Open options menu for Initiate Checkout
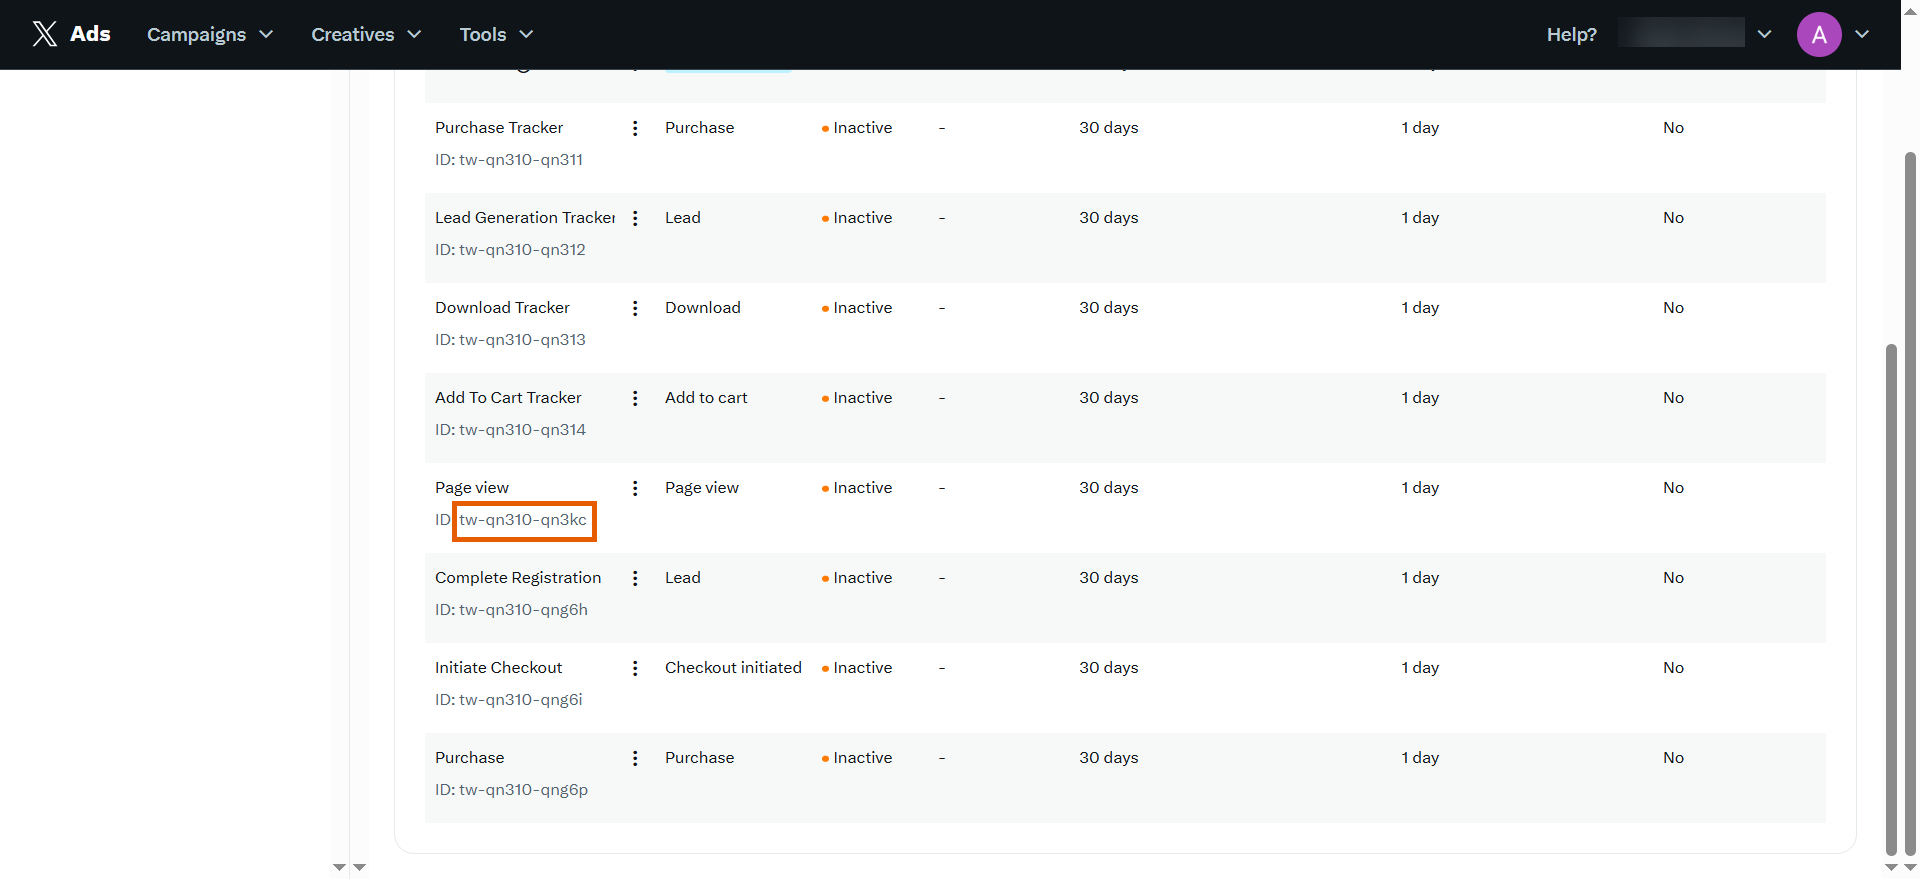1920x879 pixels. click(x=635, y=668)
